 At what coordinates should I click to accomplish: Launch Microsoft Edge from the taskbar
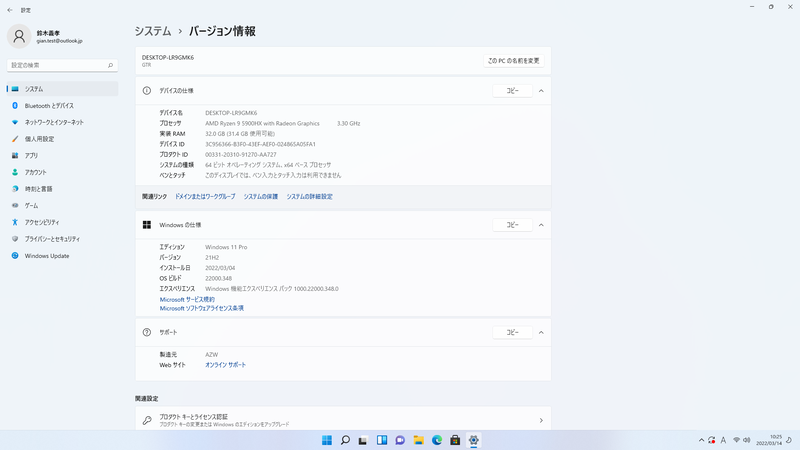437,440
